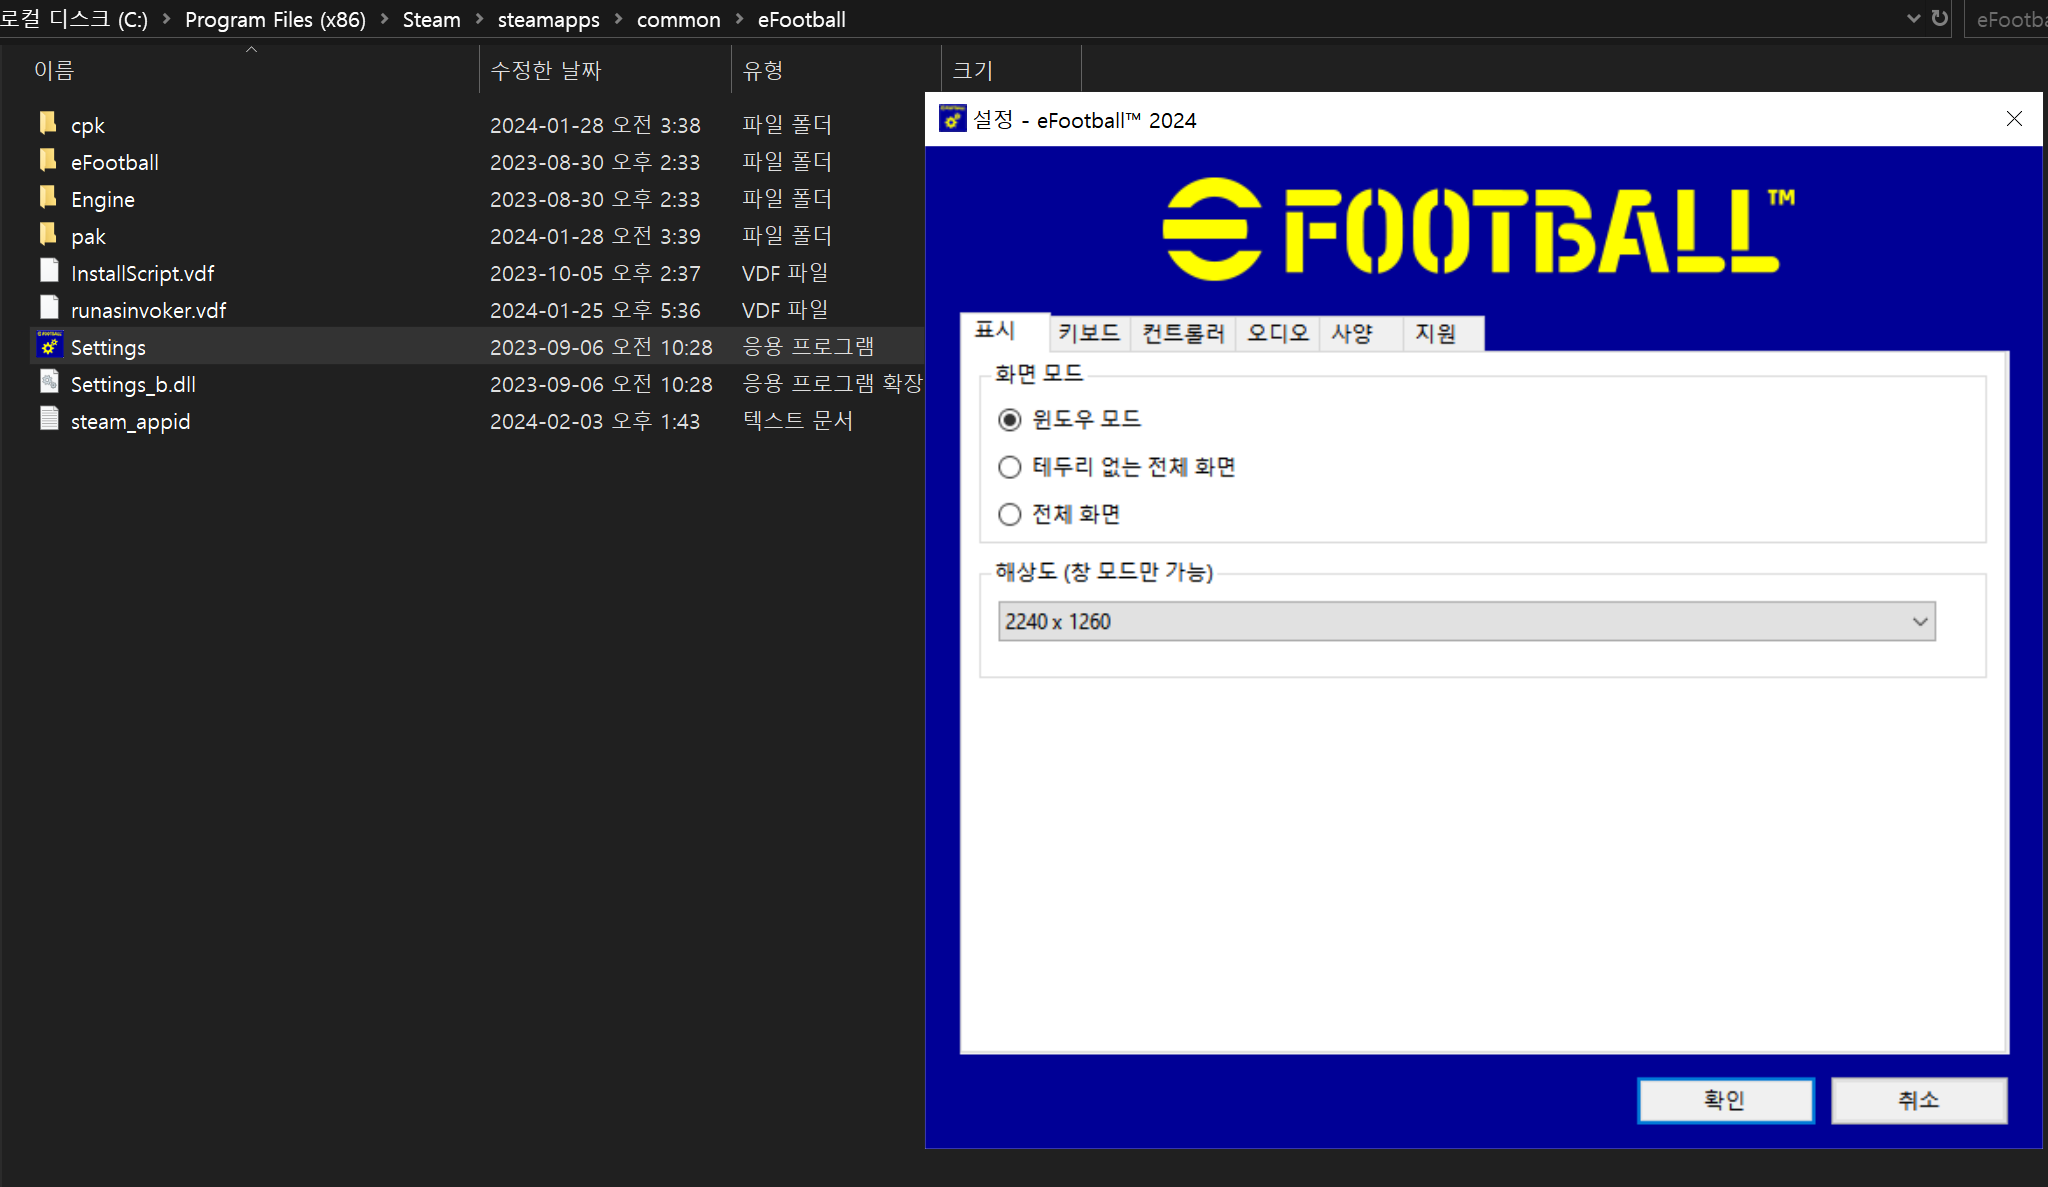
Task: Click date 2024-01-25 오후 5:36
Action: click(595, 310)
